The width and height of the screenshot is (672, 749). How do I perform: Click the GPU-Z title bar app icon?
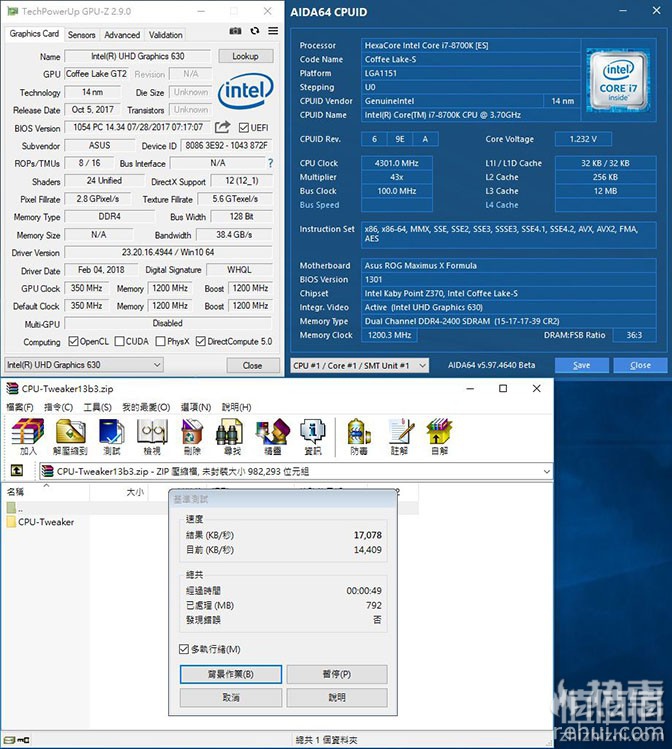click(12, 11)
